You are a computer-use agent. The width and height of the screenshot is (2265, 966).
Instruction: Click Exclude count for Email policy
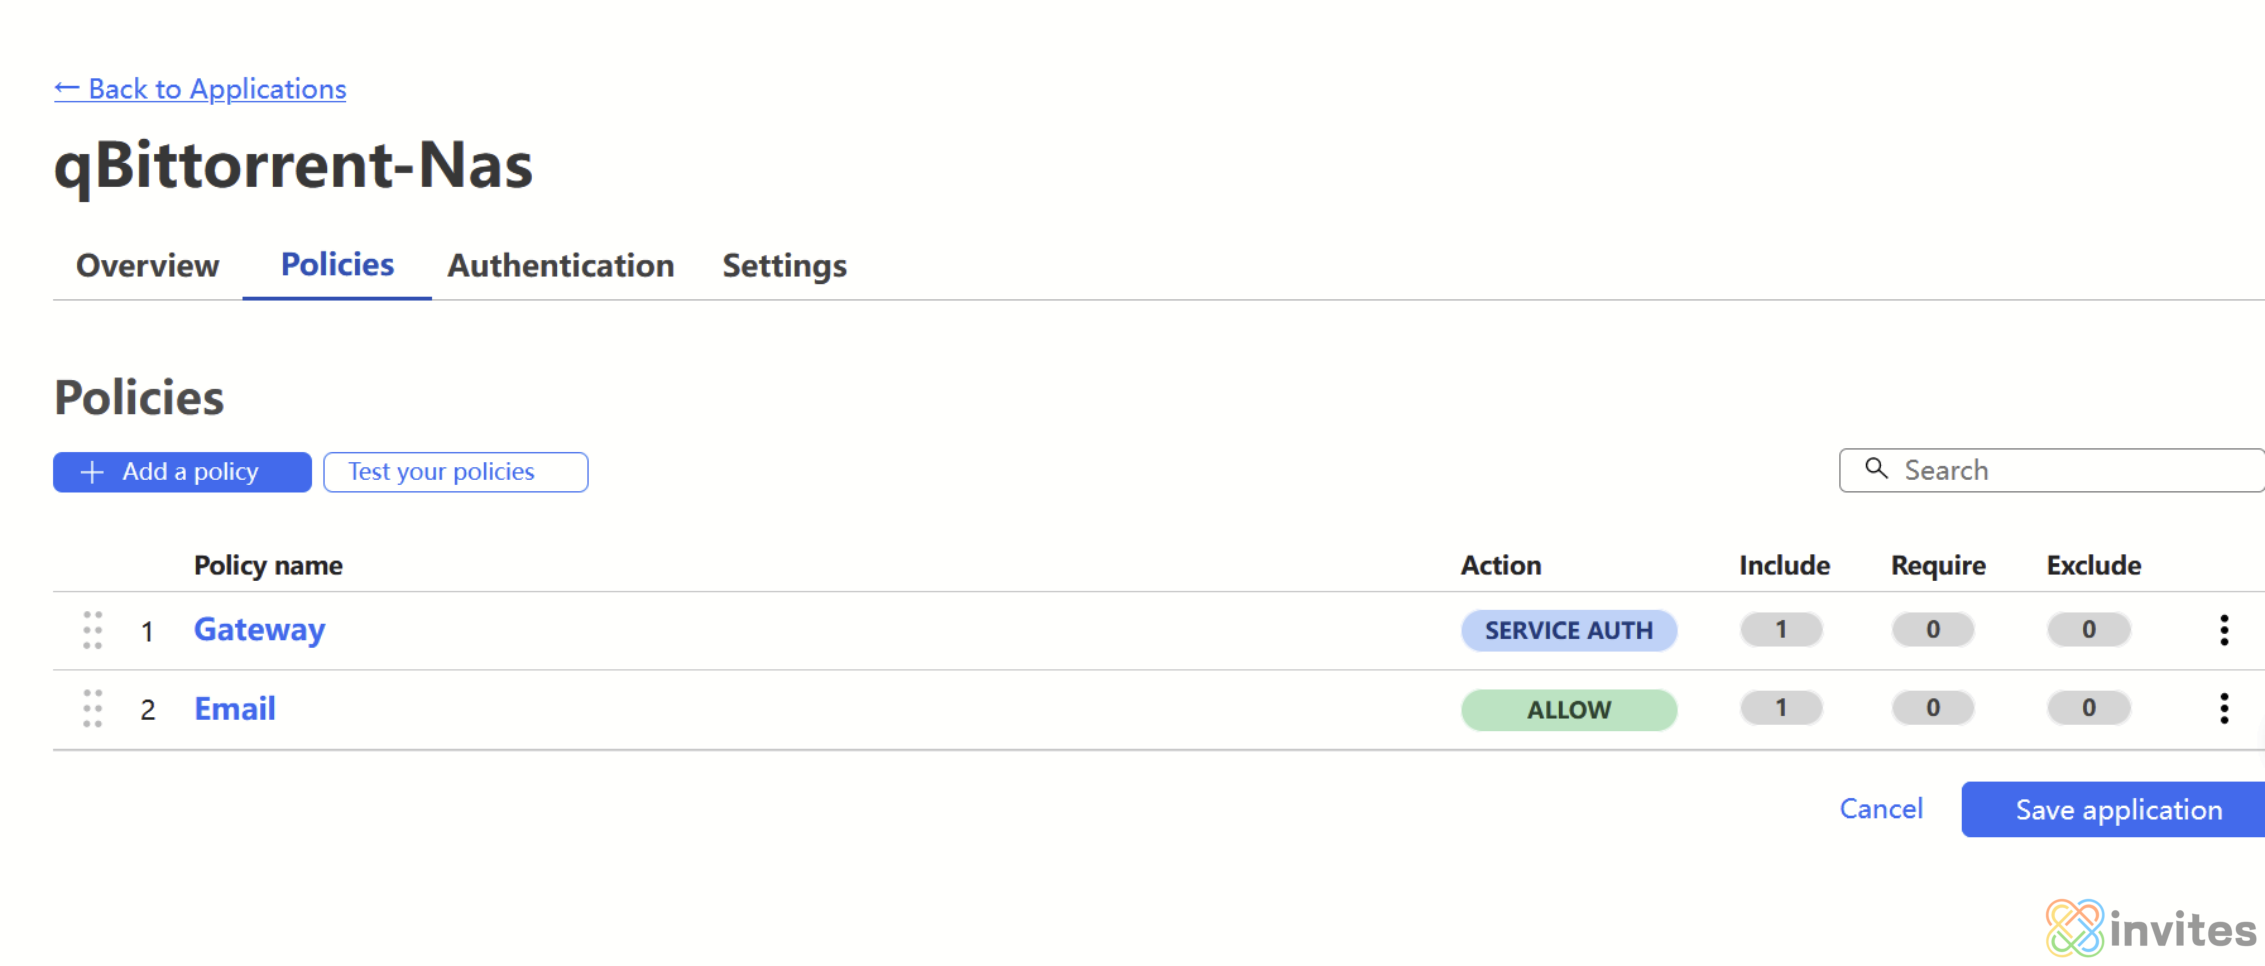point(2088,708)
